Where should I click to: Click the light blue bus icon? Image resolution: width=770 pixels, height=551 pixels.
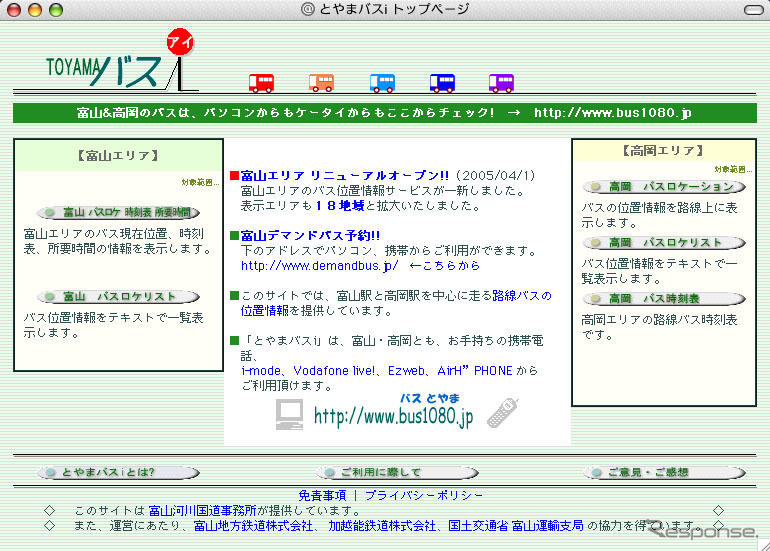pos(382,83)
